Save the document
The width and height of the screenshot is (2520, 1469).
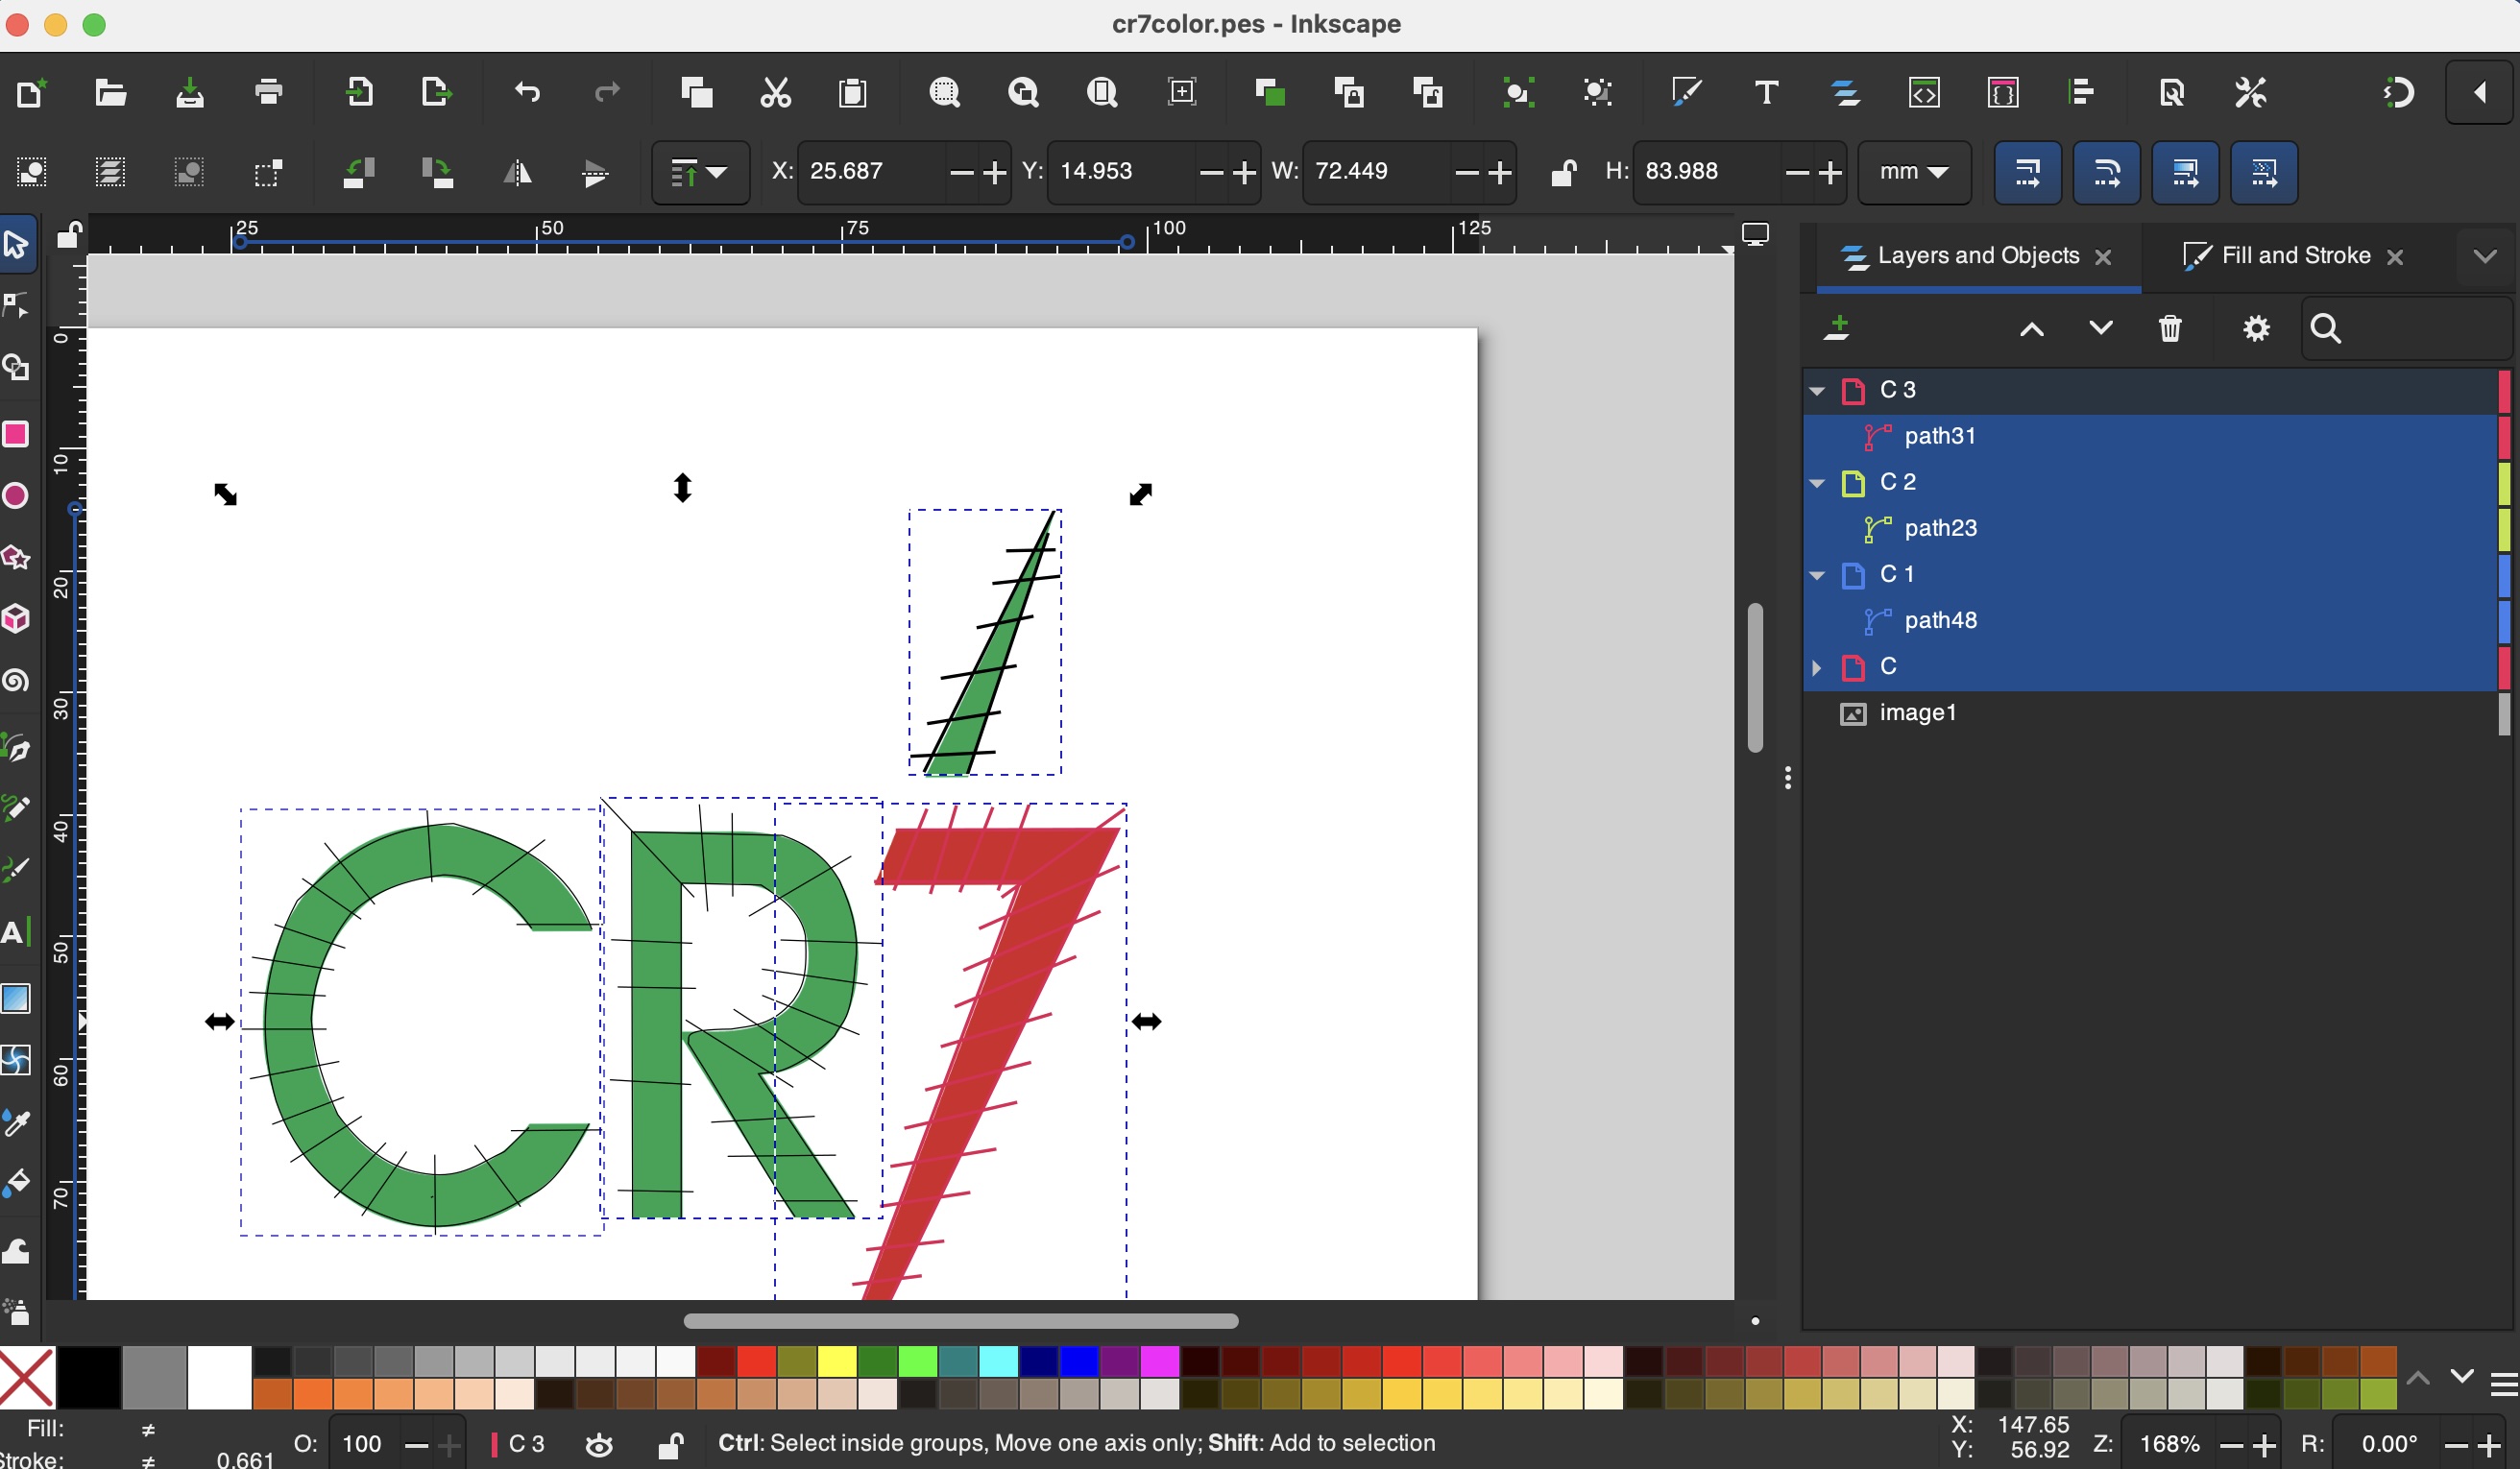pos(190,93)
